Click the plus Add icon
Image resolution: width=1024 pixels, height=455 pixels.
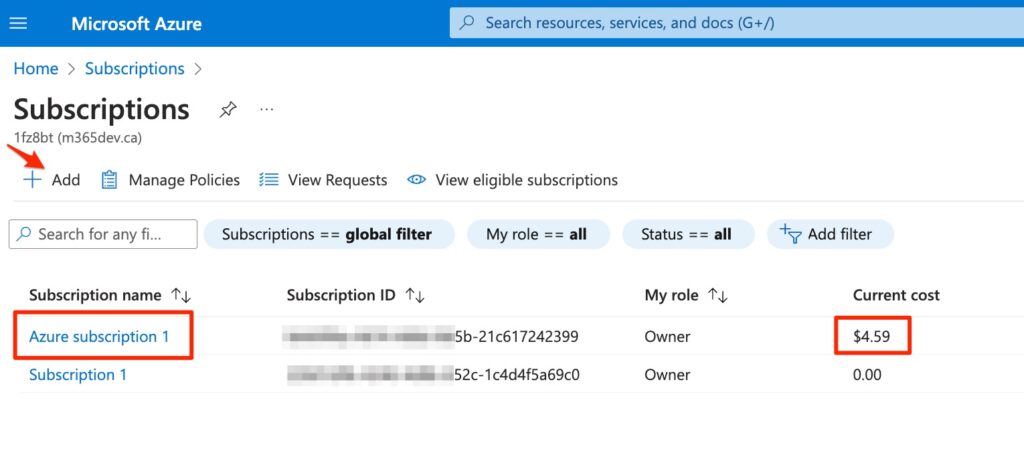coord(33,180)
